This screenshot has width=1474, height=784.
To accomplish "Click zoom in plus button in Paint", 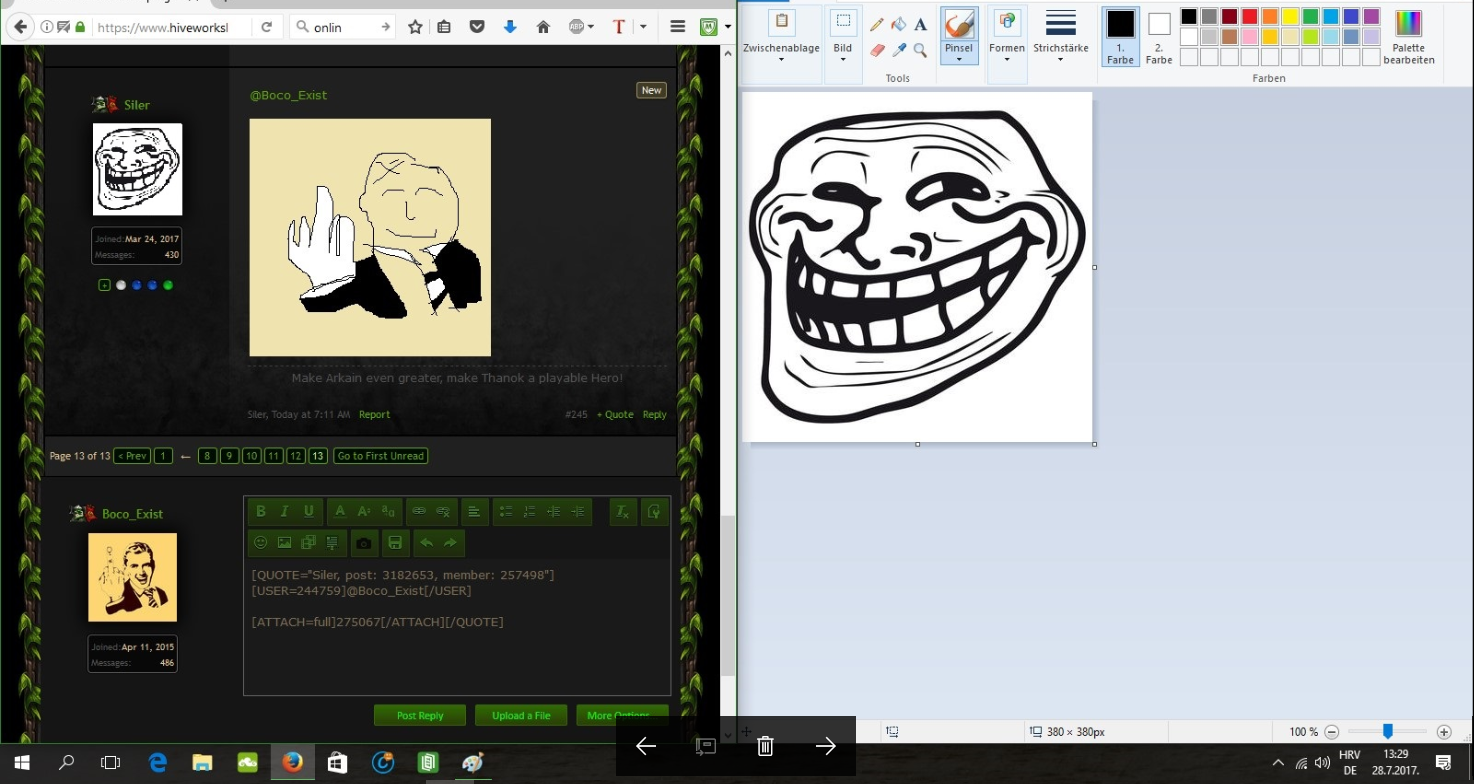I will tap(1444, 732).
